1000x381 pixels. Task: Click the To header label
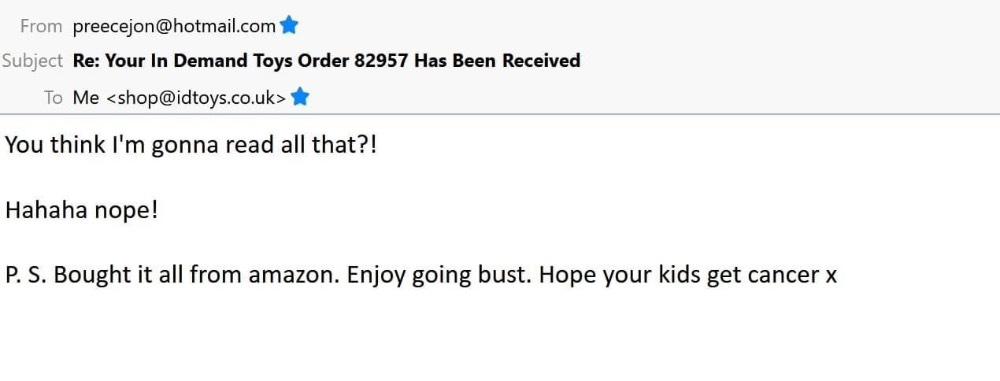53,98
